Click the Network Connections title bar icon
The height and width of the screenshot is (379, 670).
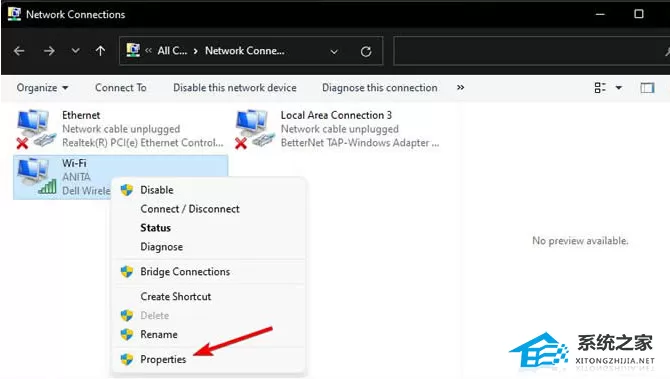point(14,14)
